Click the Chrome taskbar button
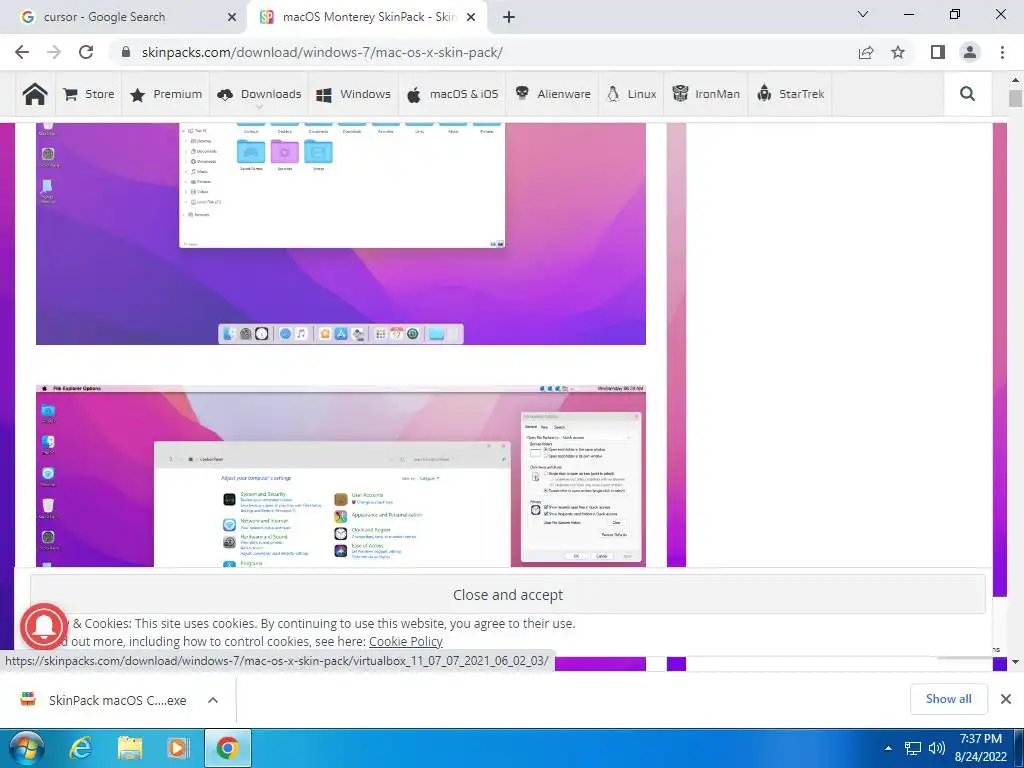The width and height of the screenshot is (1024, 768). pyautogui.click(x=228, y=748)
